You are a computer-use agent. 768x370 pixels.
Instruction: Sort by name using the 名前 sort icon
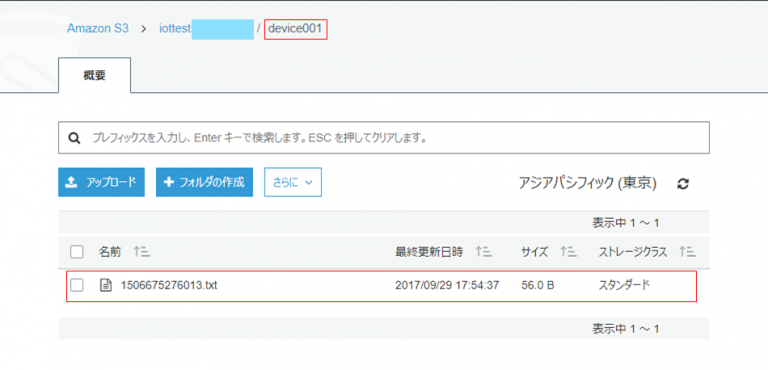142,252
